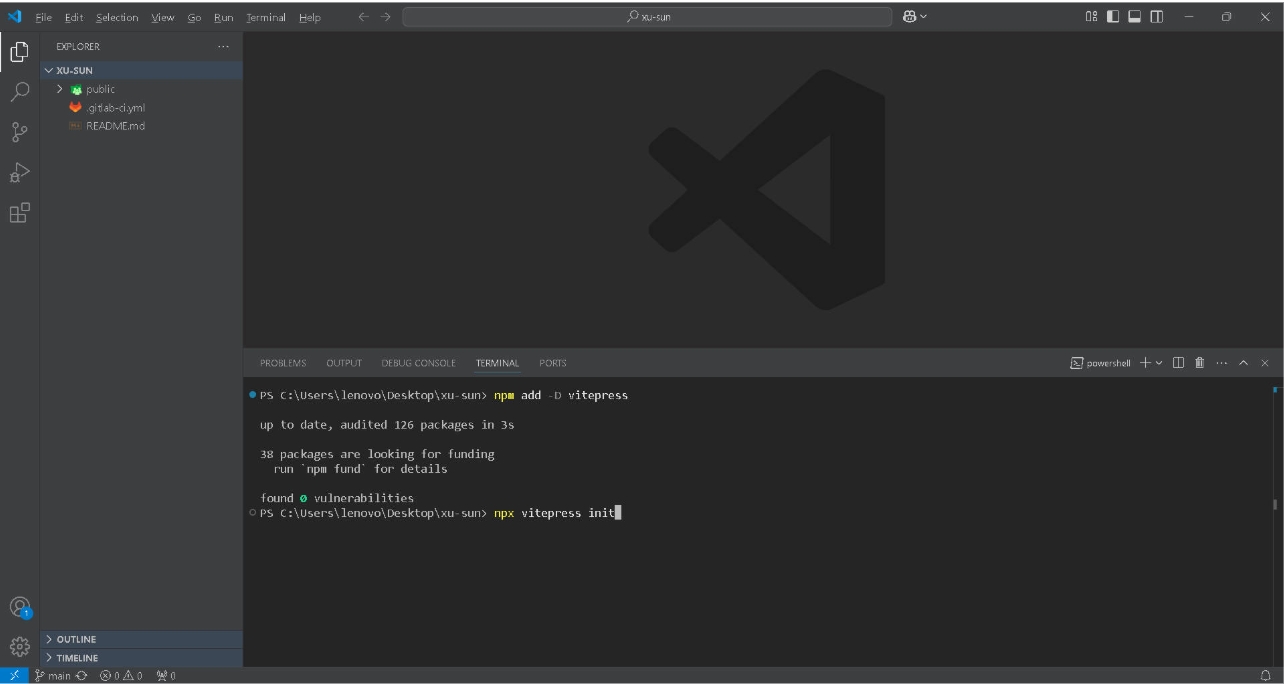Viewport: 1284px width, 684px height.
Task: Select the powershell terminal instance
Action: 1100,362
